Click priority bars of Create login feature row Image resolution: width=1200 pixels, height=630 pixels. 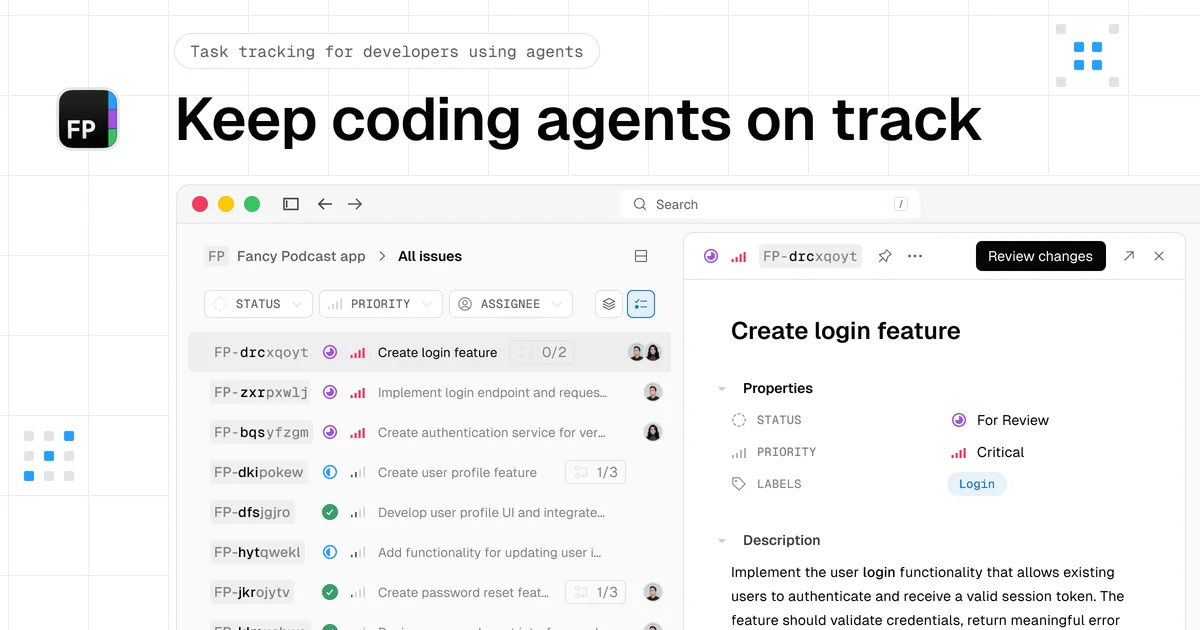[357, 352]
